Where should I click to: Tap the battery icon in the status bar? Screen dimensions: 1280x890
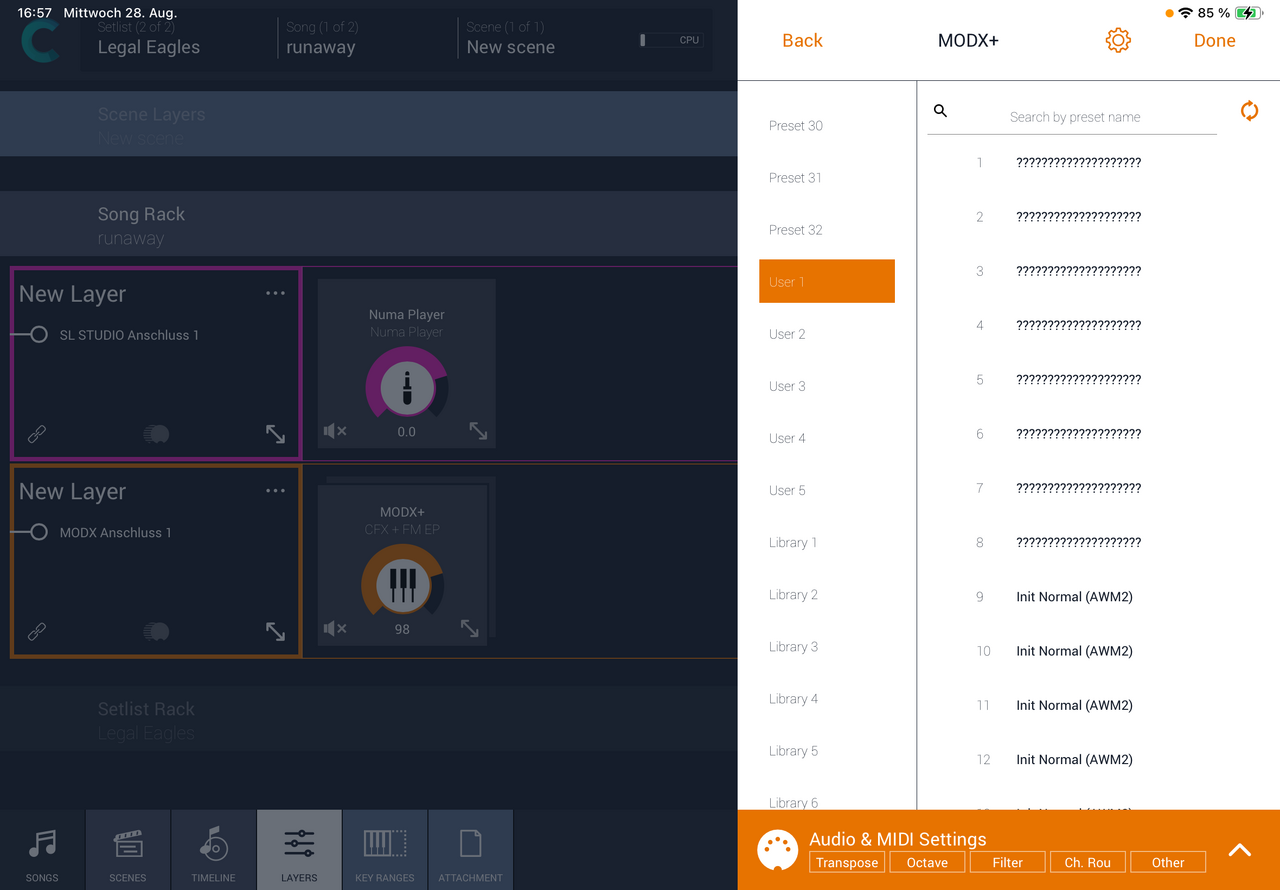tap(1249, 13)
